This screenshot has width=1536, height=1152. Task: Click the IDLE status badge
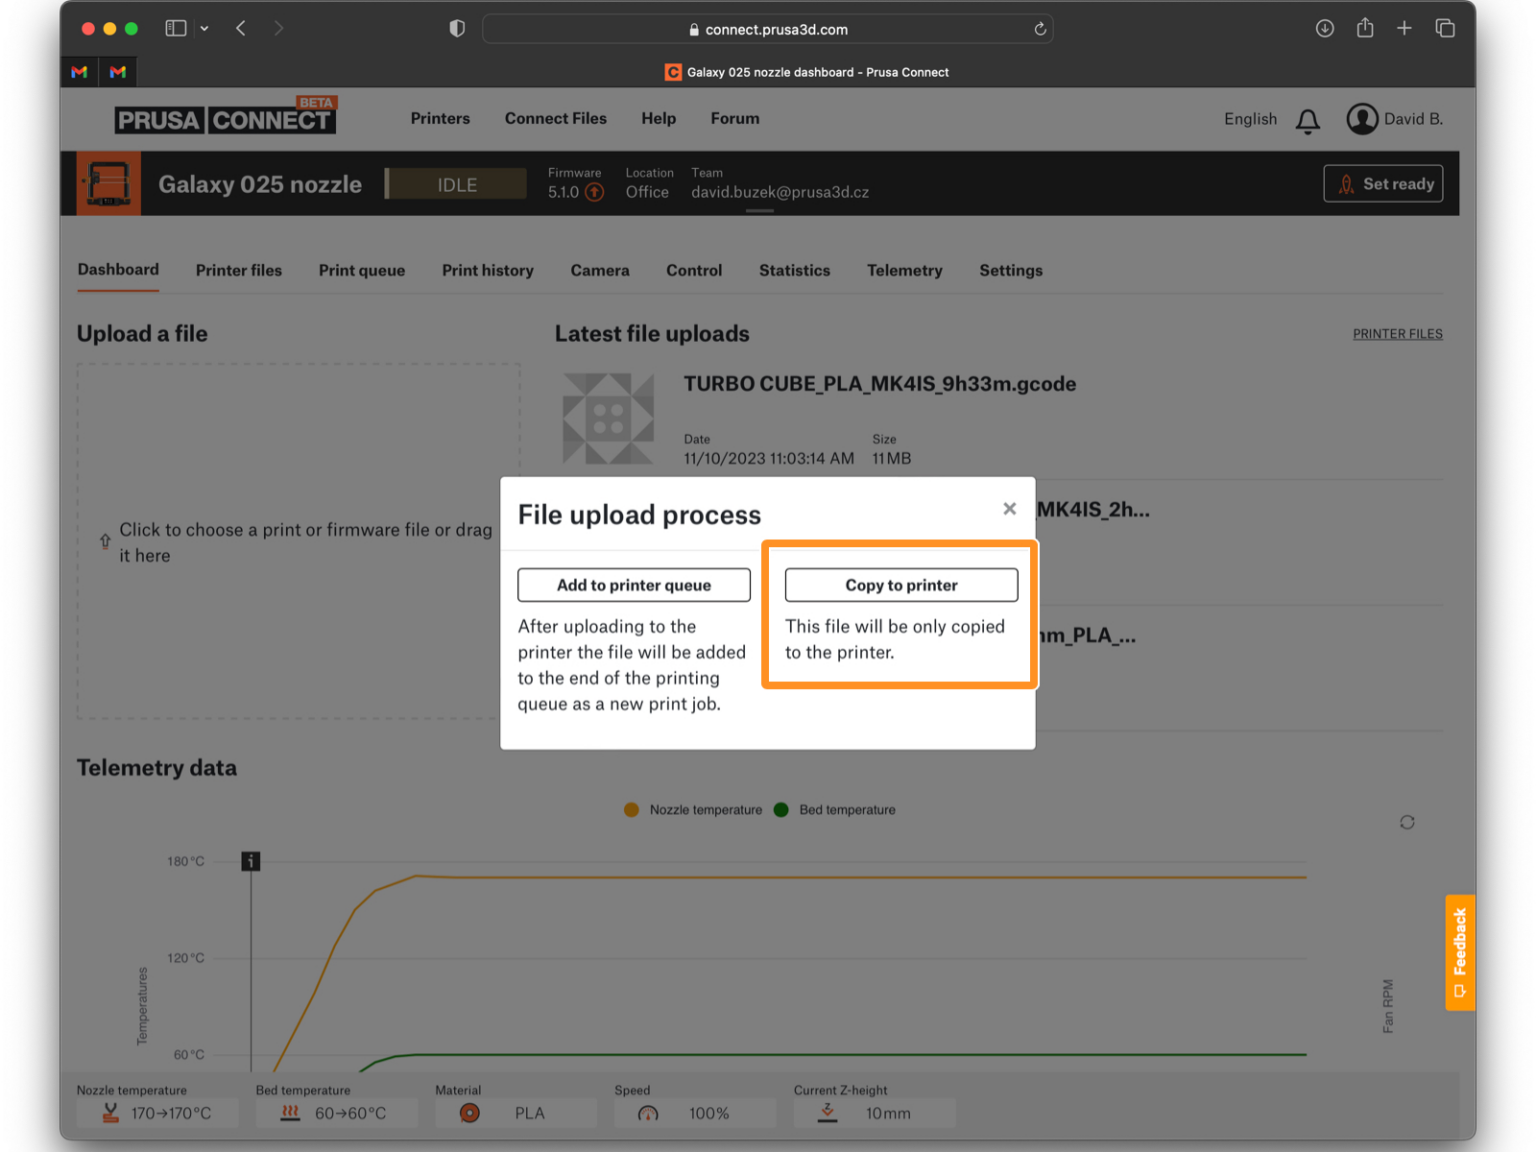click(x=456, y=185)
